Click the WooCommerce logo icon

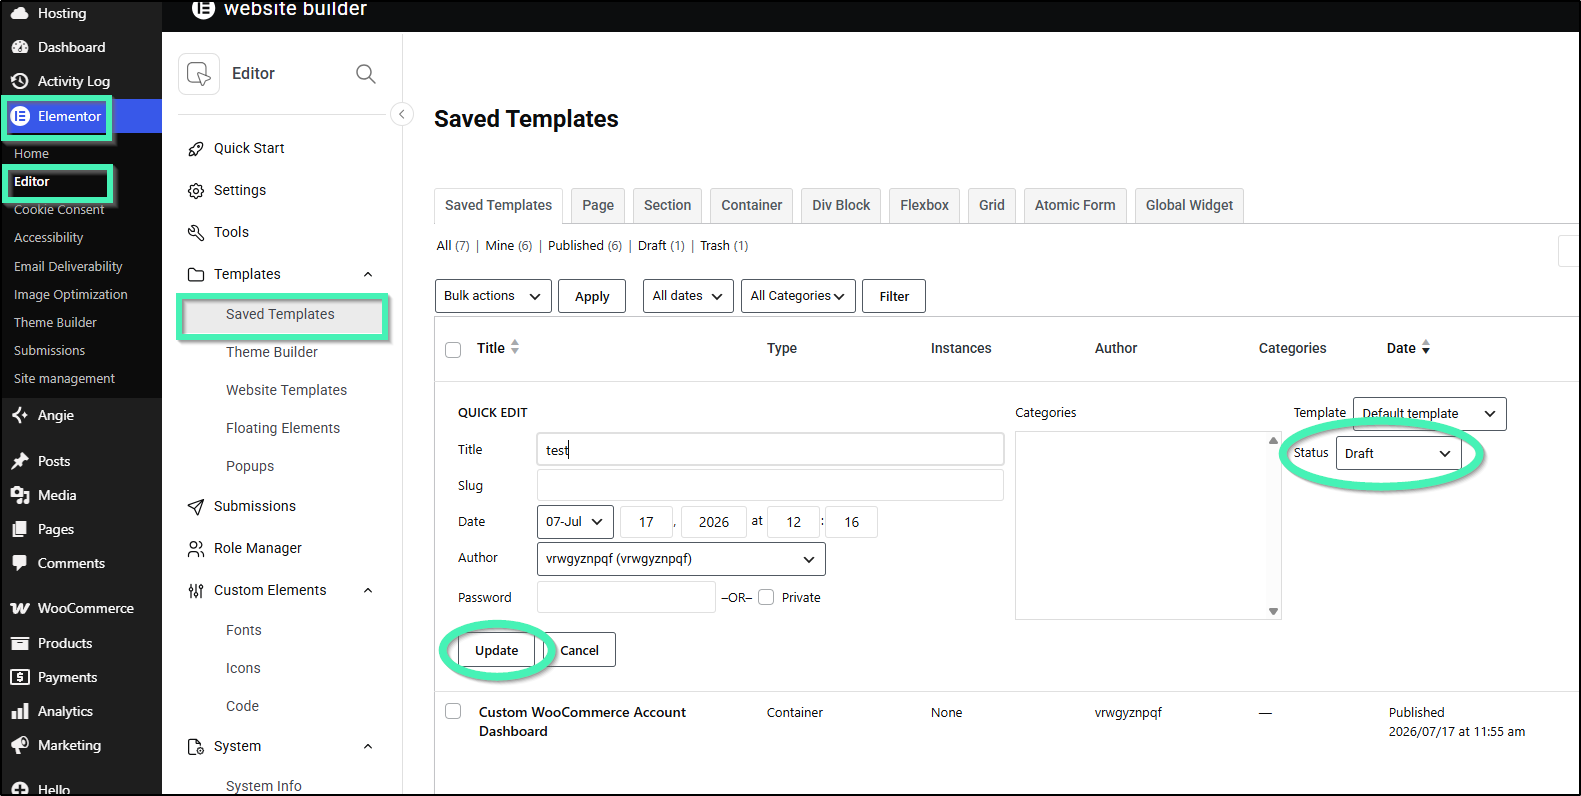(x=19, y=608)
